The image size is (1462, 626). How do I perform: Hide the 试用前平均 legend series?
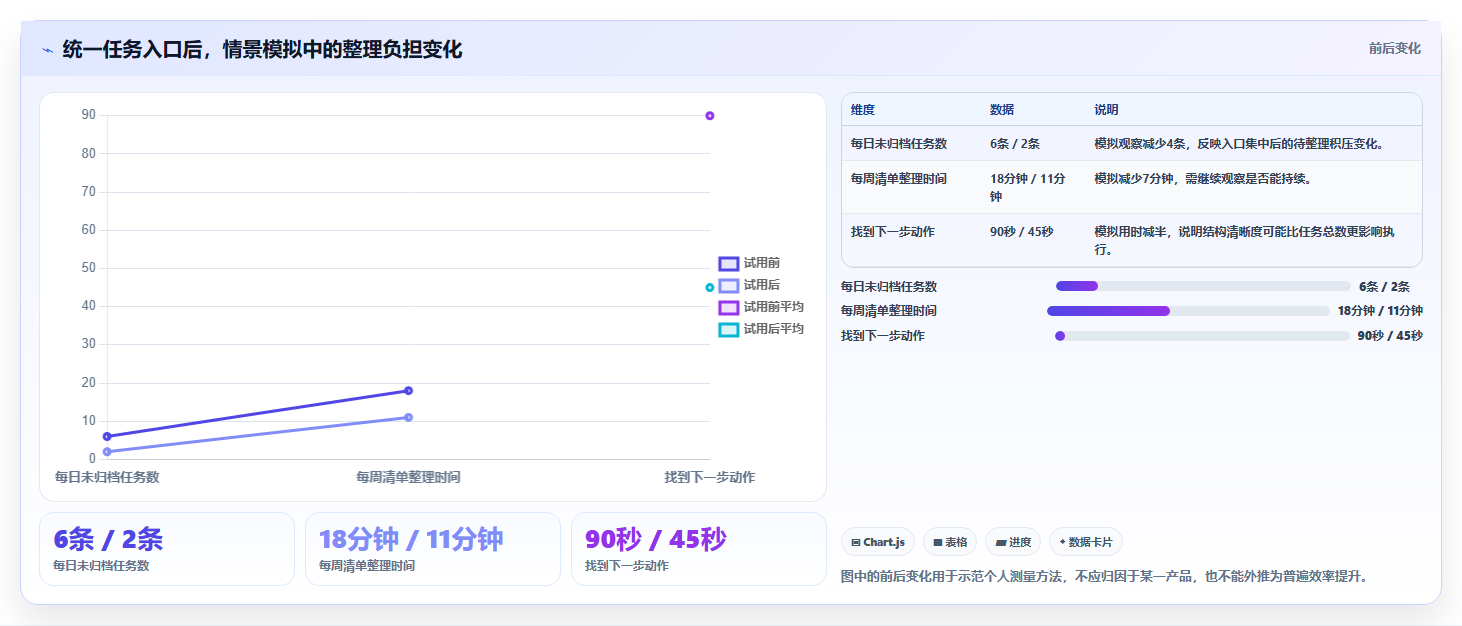(x=761, y=307)
